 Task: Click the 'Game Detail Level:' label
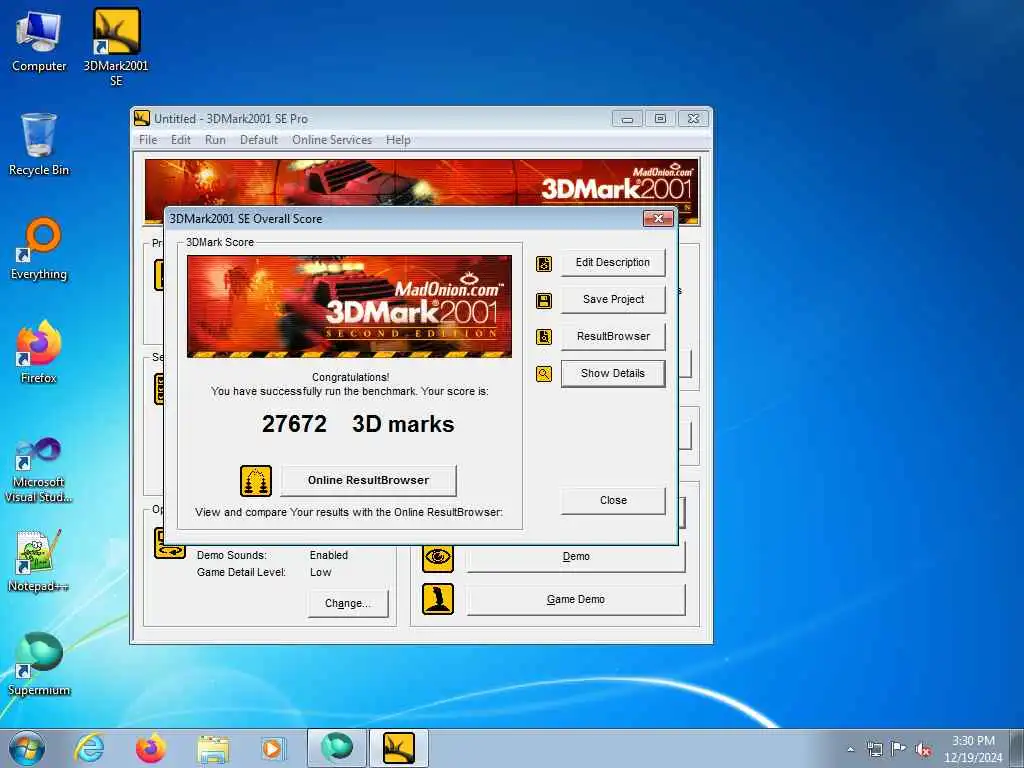[242, 573]
